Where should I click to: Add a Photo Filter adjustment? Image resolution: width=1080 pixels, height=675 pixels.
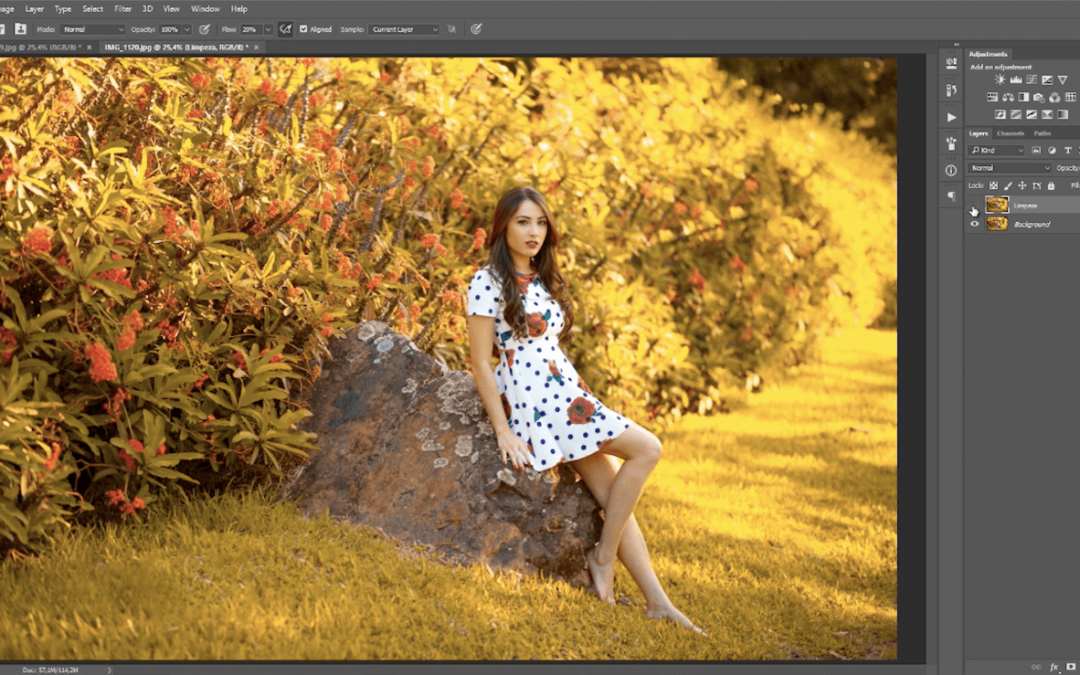pos(1038,97)
